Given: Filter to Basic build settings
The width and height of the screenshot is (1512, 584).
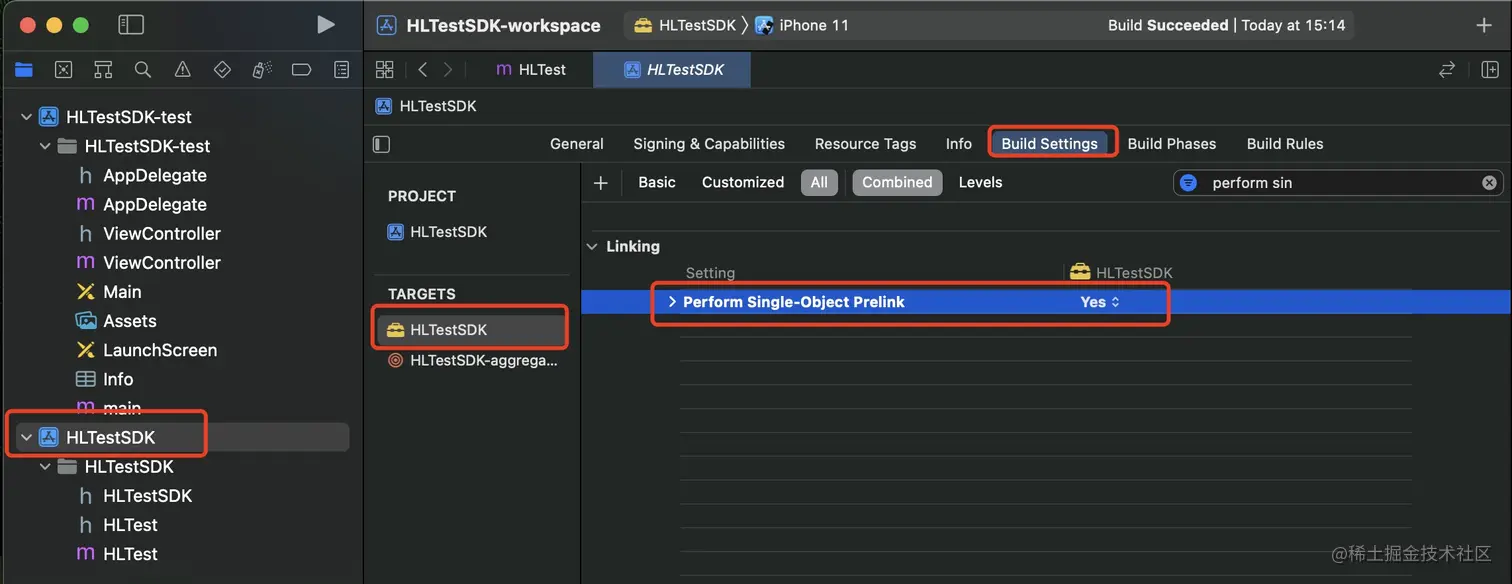Looking at the screenshot, I should [x=657, y=183].
